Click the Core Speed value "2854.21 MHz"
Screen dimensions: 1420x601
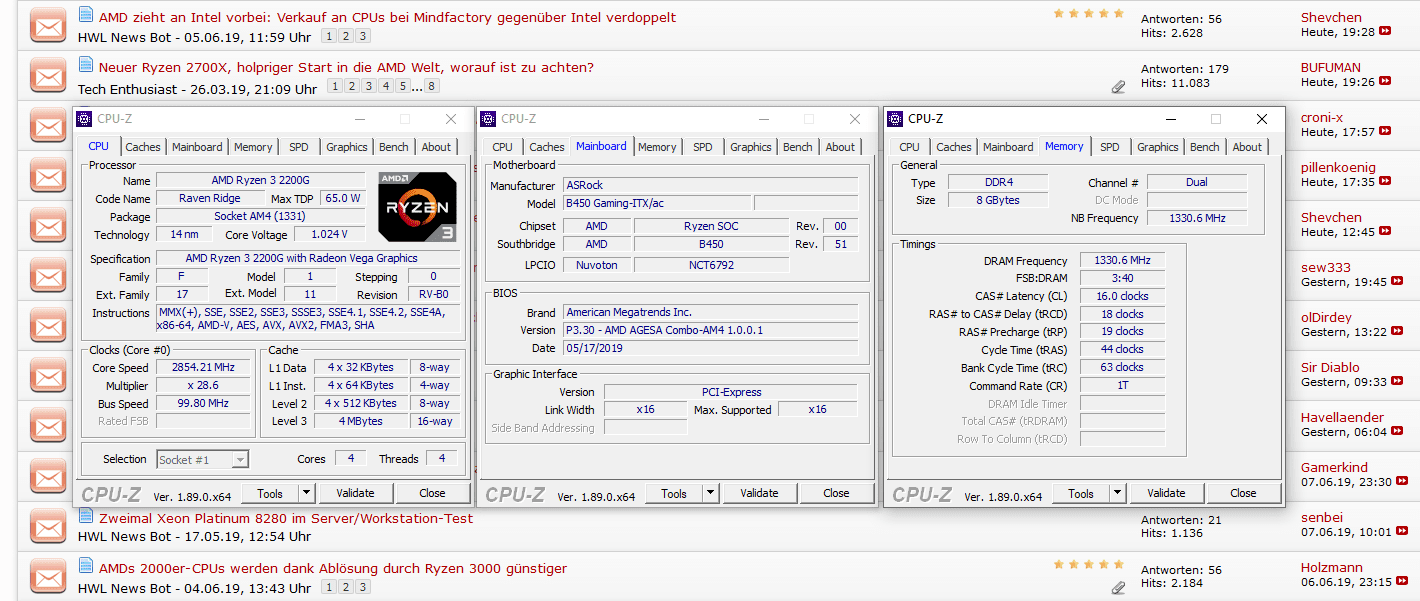pos(204,368)
